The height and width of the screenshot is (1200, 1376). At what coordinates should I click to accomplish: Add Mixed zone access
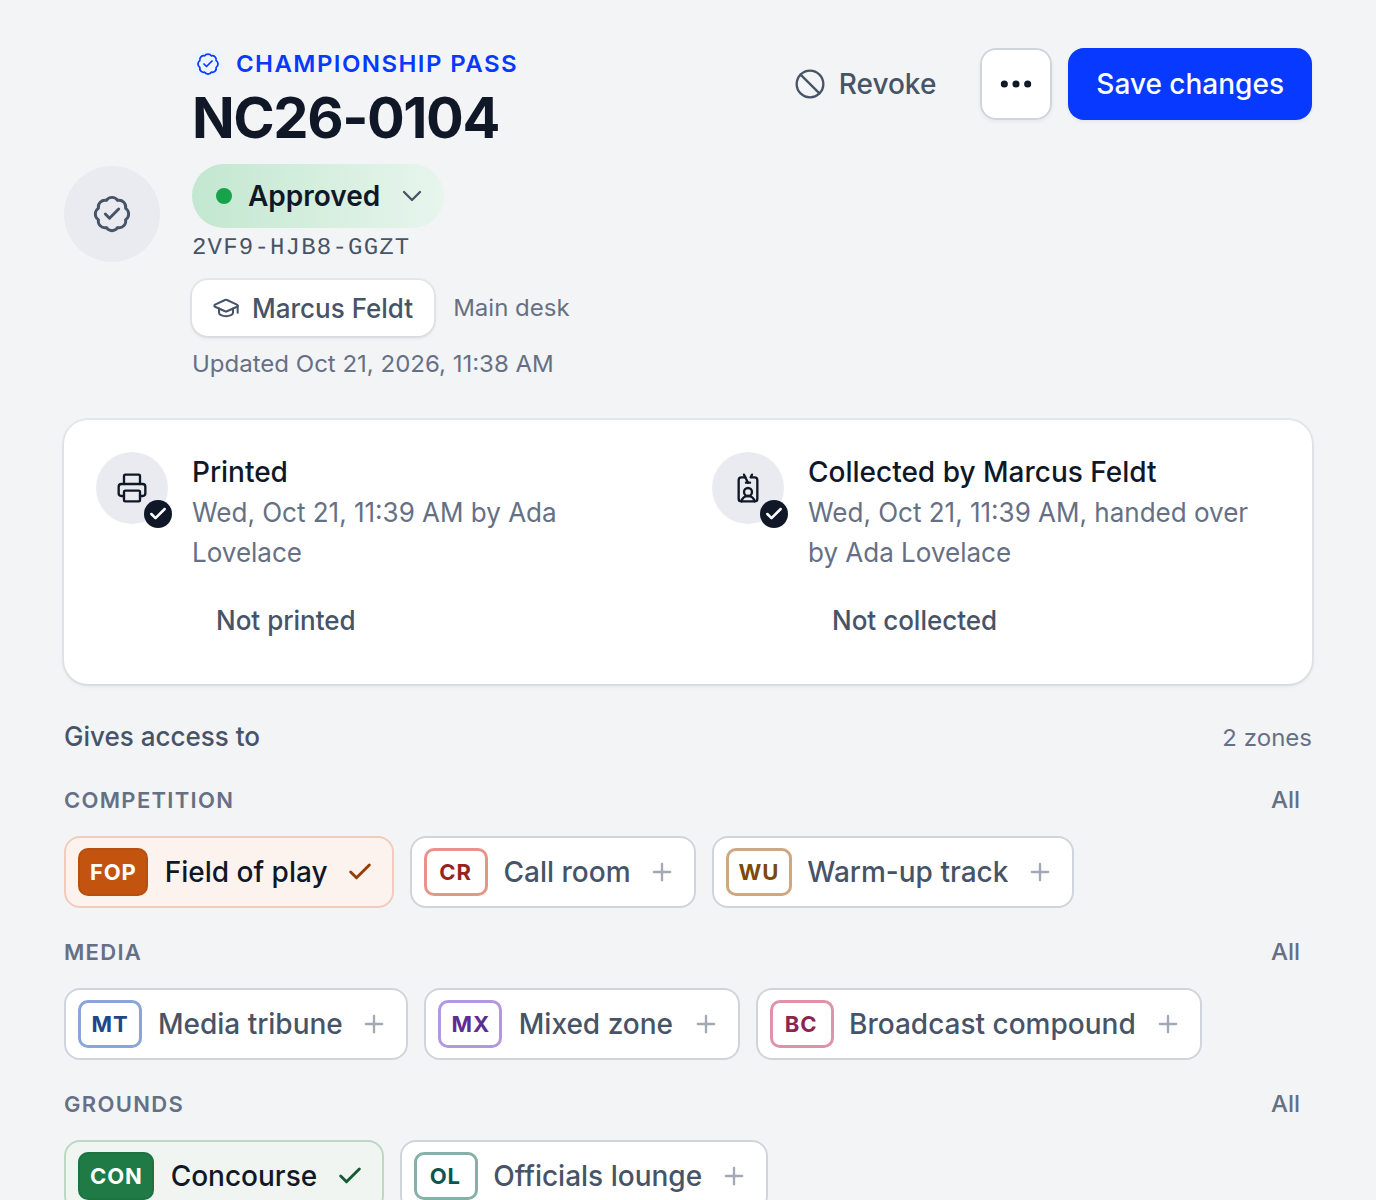coord(582,1024)
